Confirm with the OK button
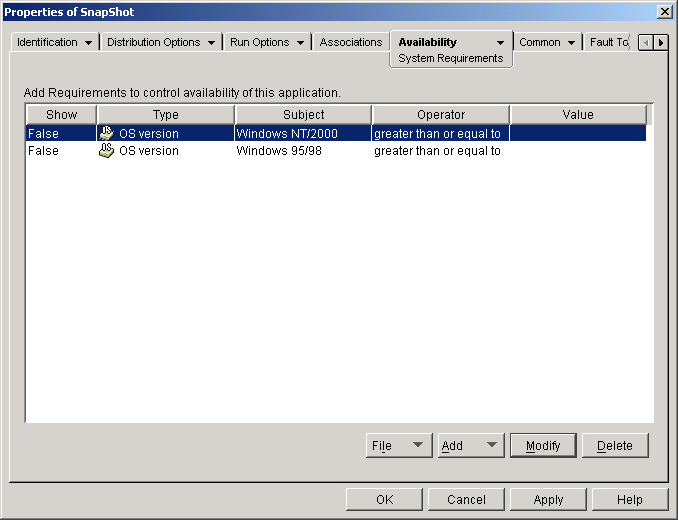The image size is (678, 520). (x=384, y=500)
